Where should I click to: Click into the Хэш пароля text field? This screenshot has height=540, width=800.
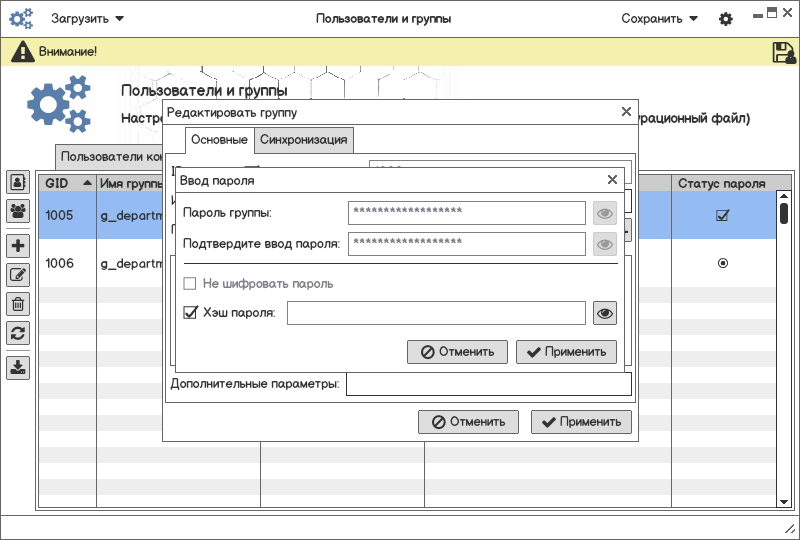(x=436, y=313)
